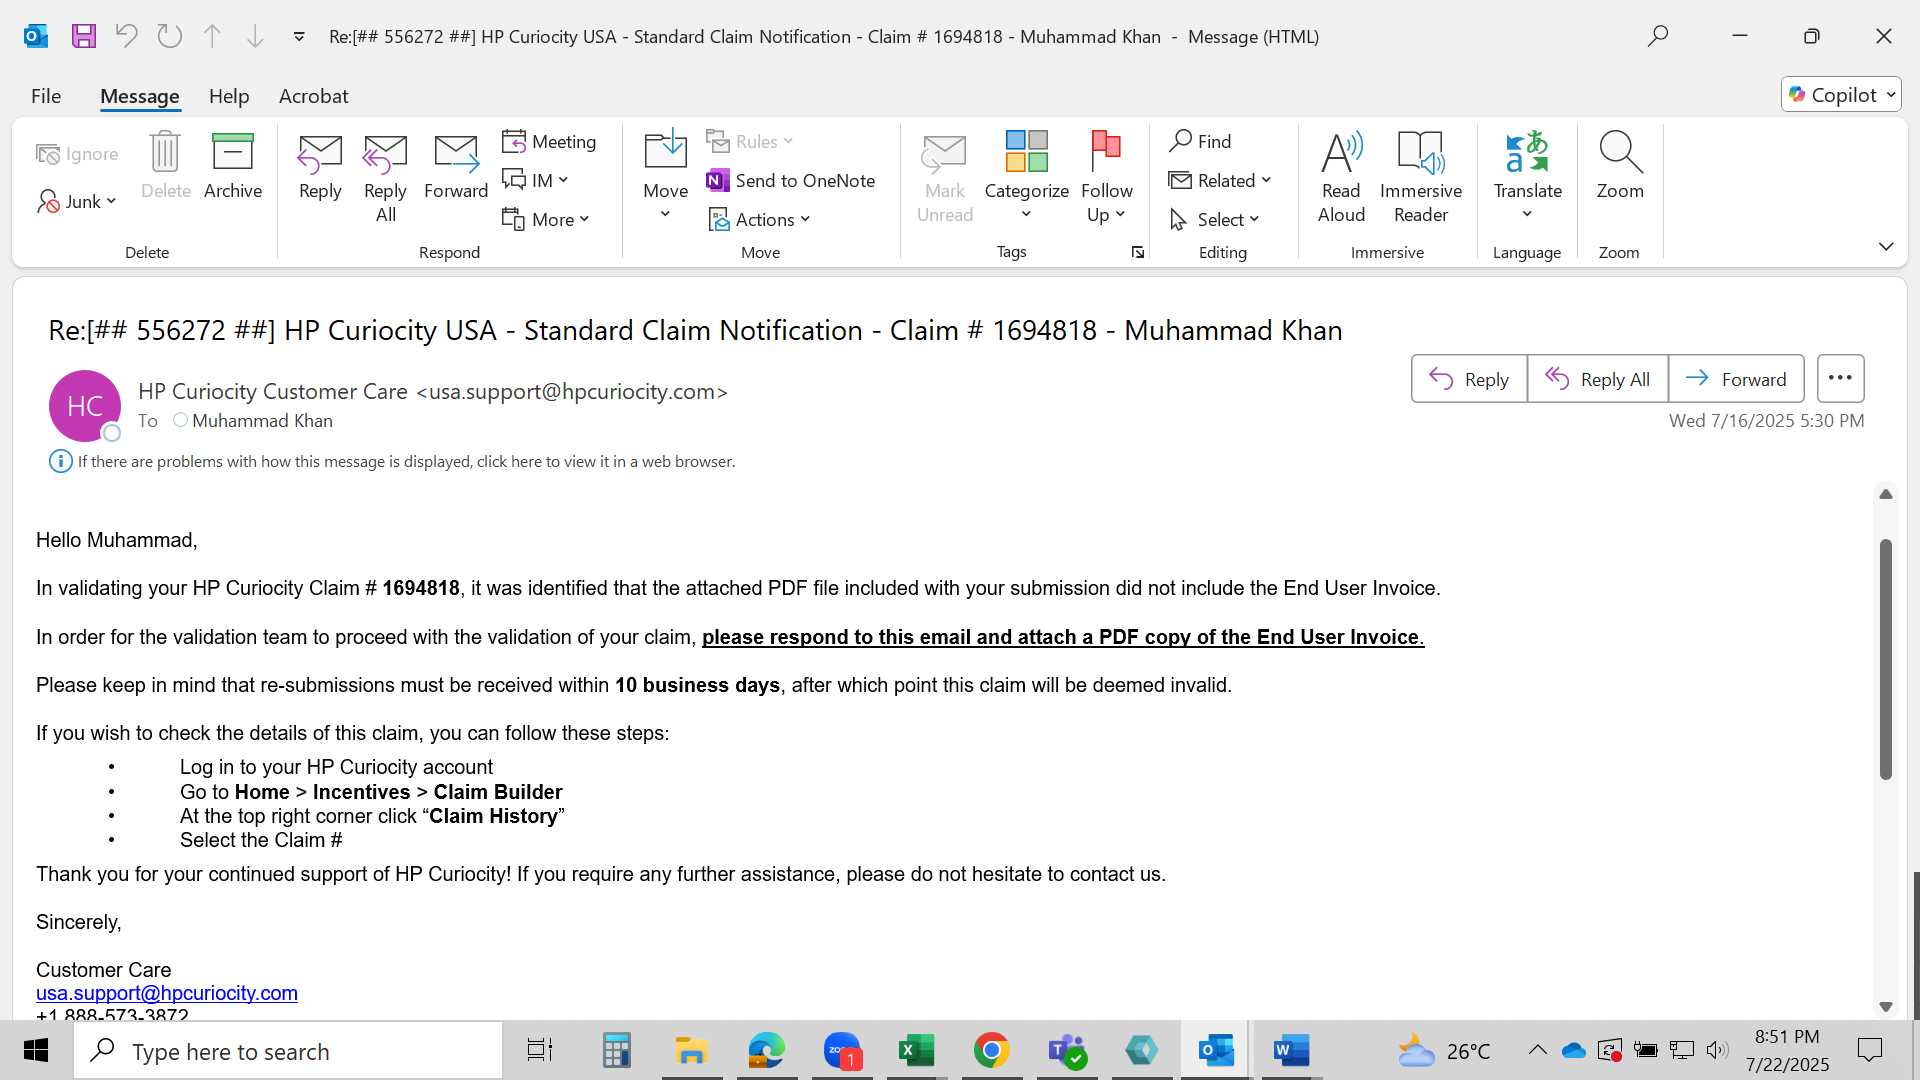
Task: Click message scrollbar down arrow
Action: (1886, 1007)
